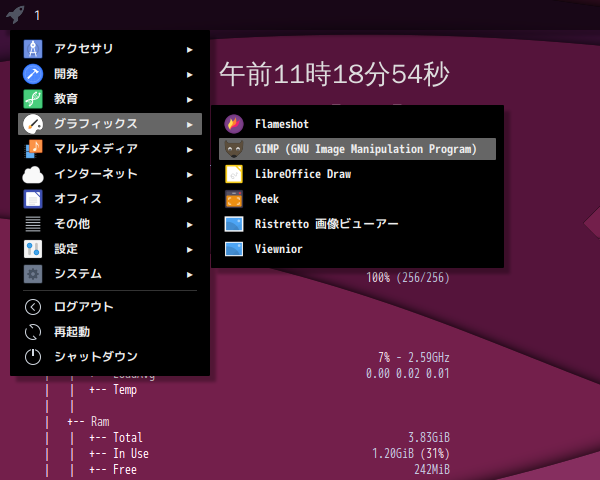Click the 7% - 2.59GHz value

(x=414, y=358)
